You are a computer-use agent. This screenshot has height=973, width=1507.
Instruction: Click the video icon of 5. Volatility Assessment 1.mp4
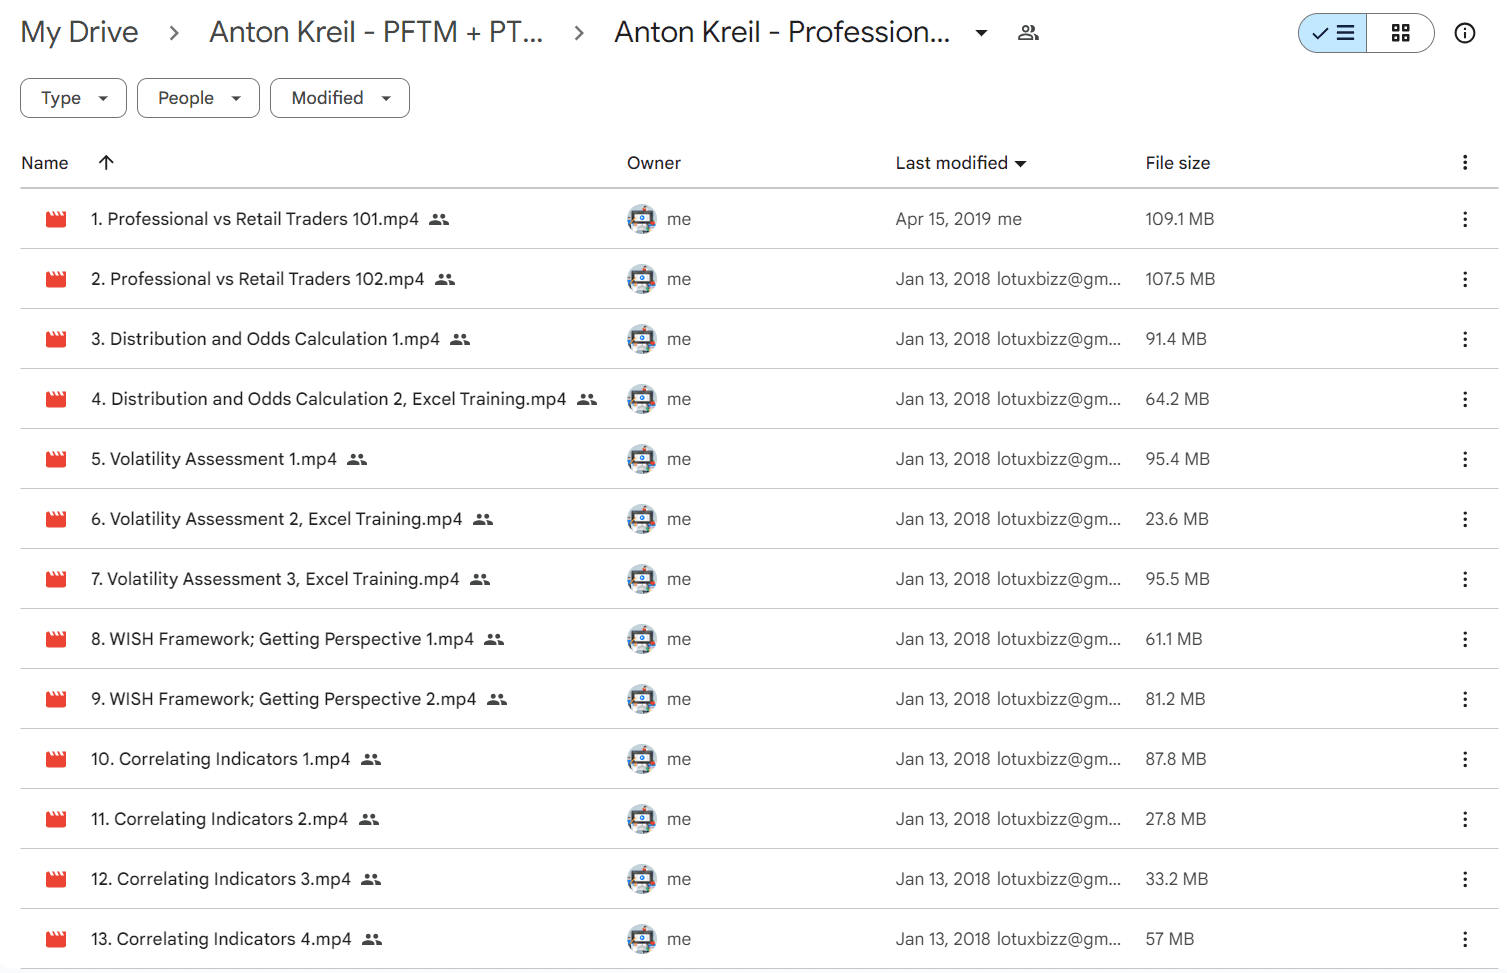pos(56,459)
